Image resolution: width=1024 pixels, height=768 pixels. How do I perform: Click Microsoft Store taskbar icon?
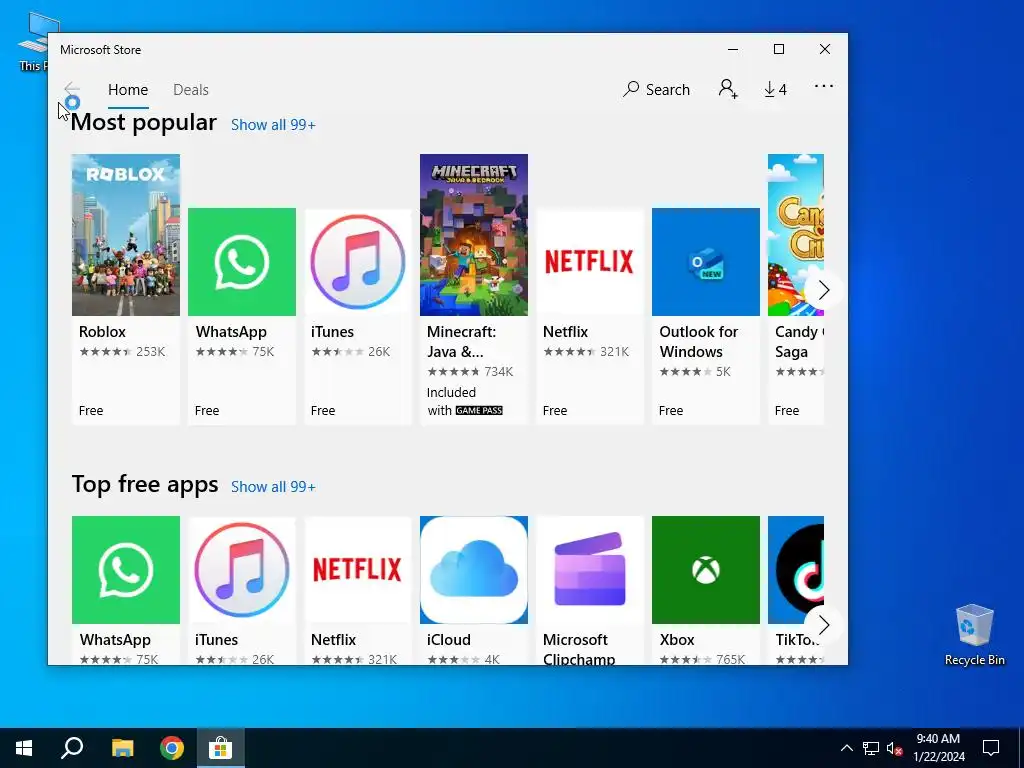pos(221,748)
